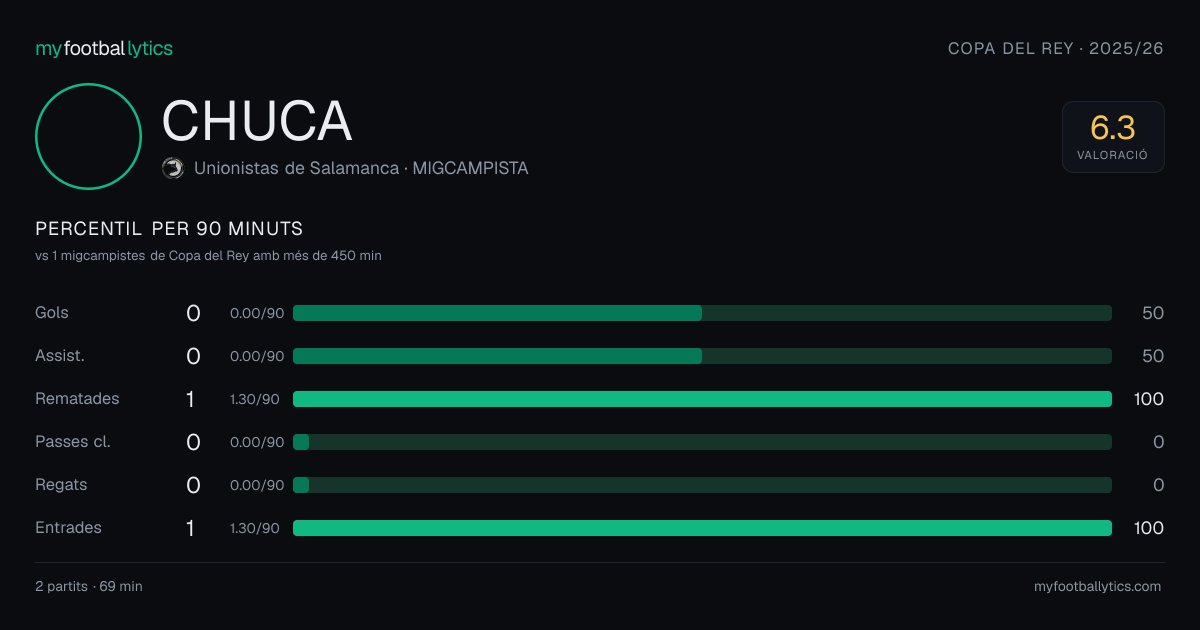Image resolution: width=1200 pixels, height=630 pixels.
Task: Click the myfootballytics.com link in the footer
Action: pyautogui.click(x=1098, y=587)
